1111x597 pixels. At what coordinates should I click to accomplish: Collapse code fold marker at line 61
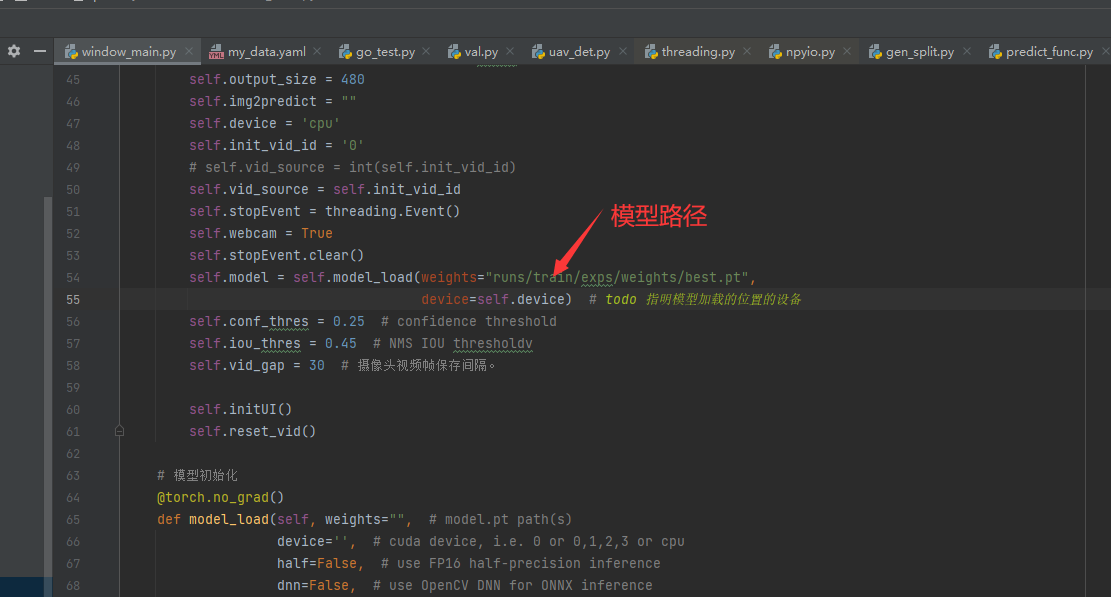(119, 432)
